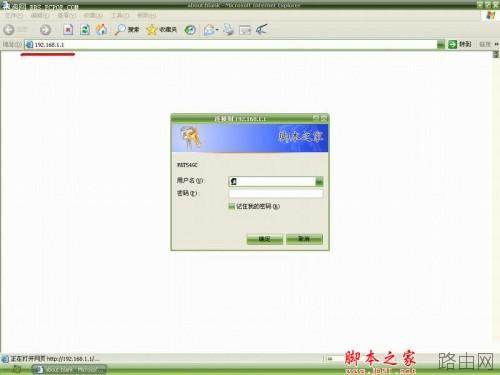Select the Internet Explorer taskbar item

69,369
